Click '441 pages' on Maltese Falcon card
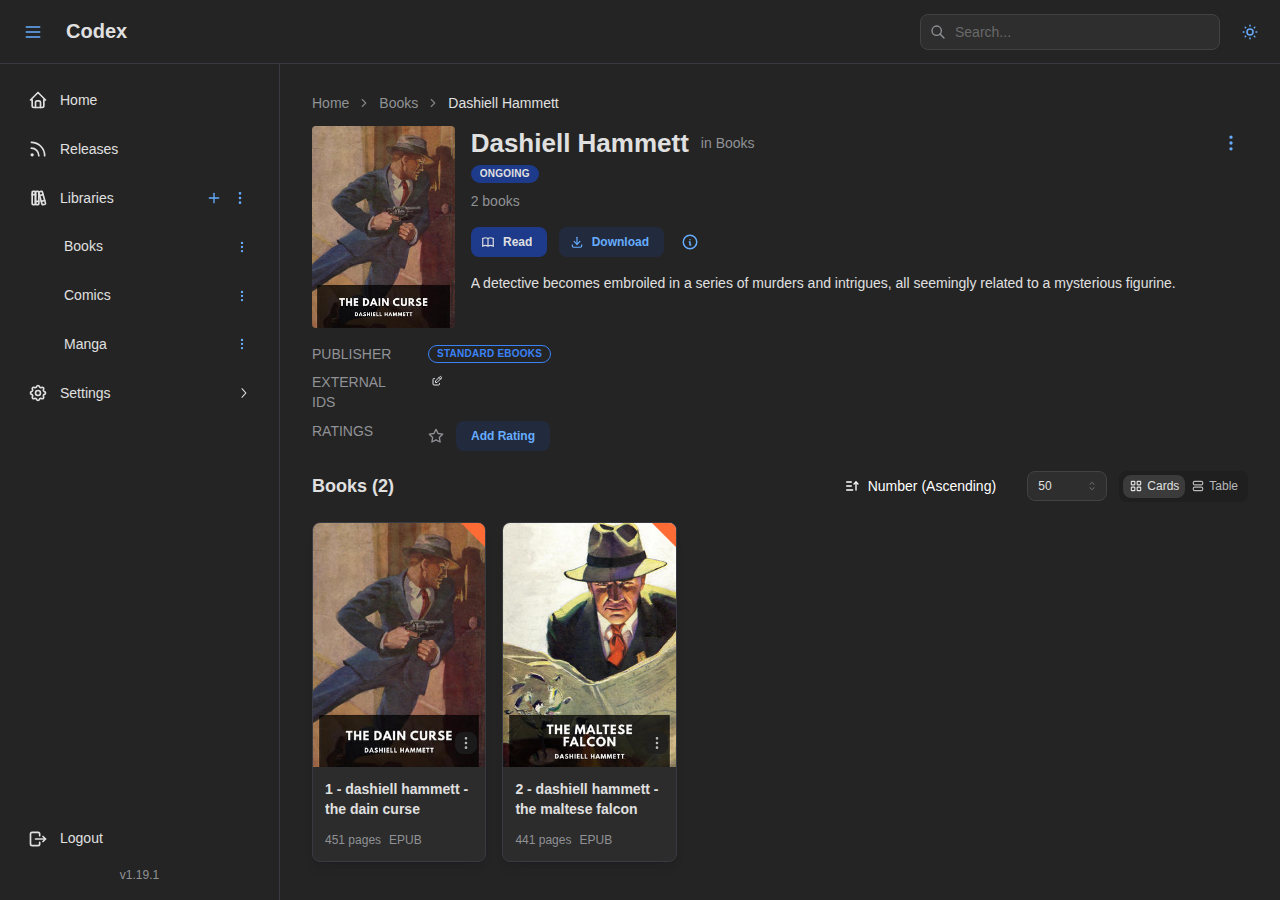Image resolution: width=1280 pixels, height=900 pixels. [x=543, y=840]
